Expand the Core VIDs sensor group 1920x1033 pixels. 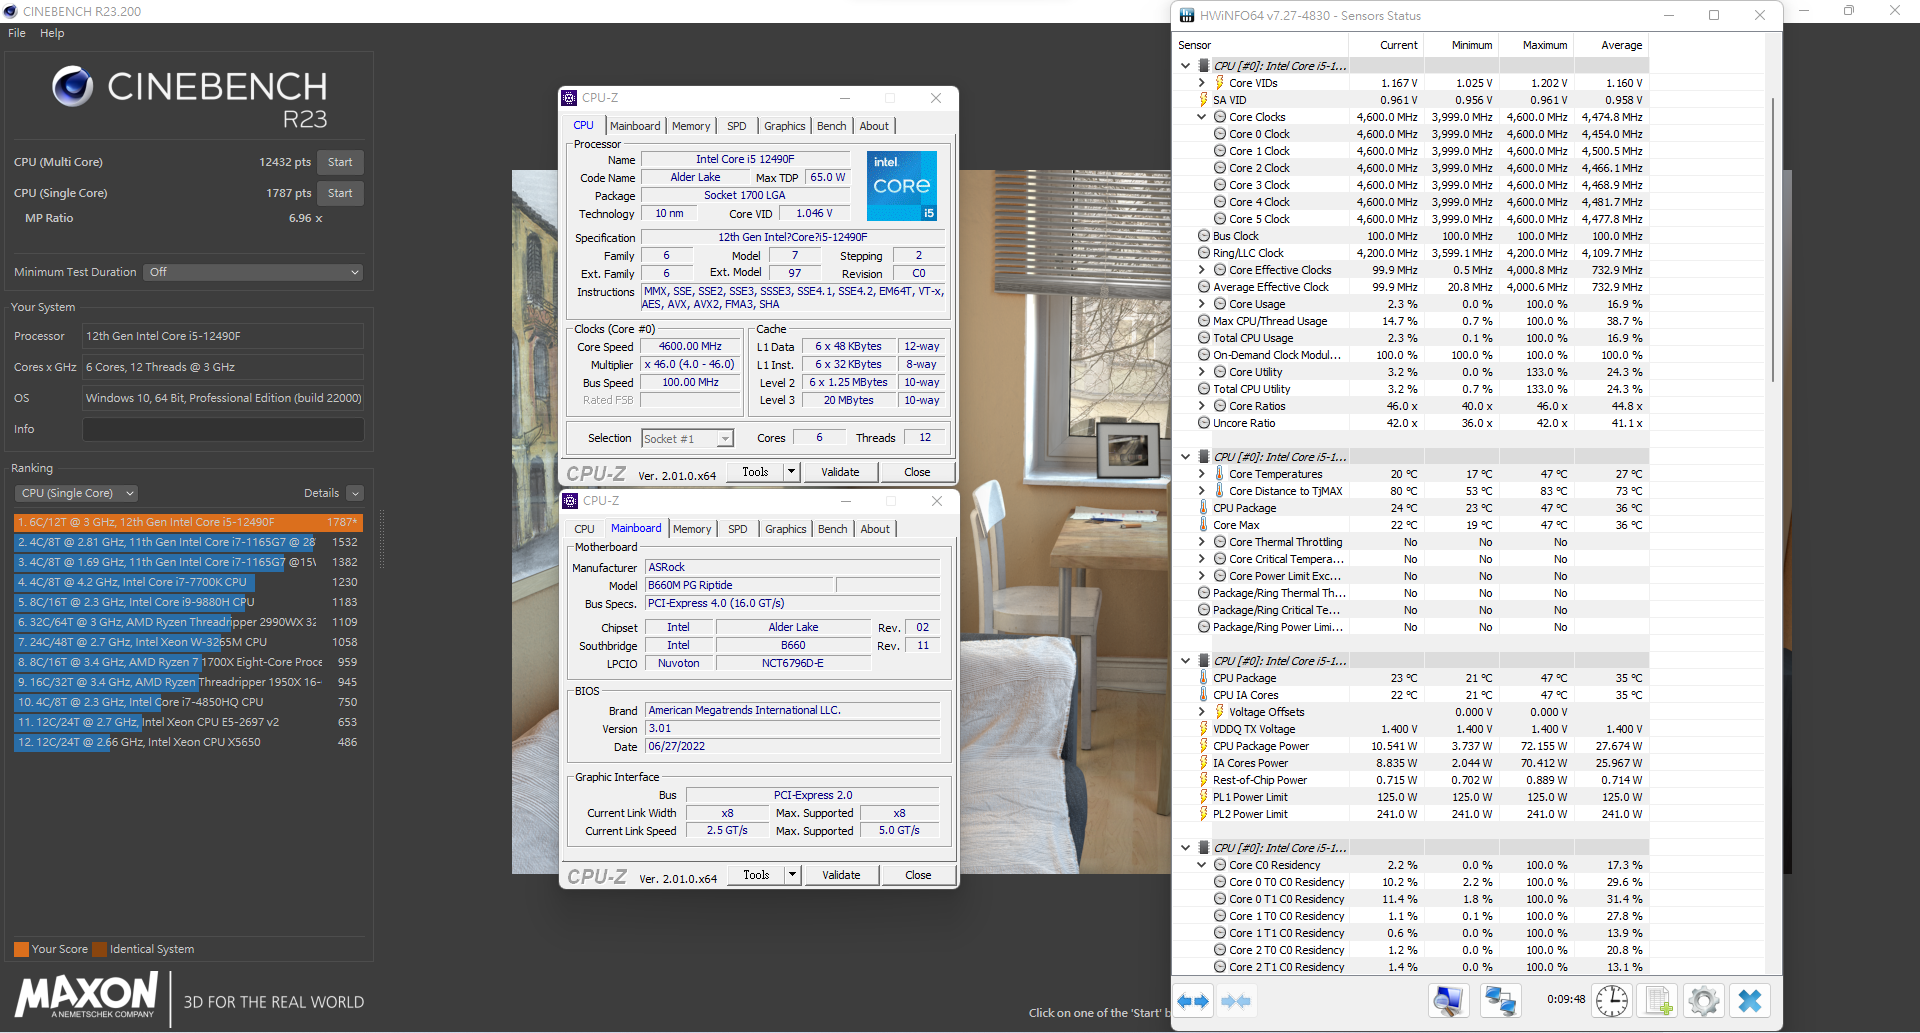point(1202,83)
